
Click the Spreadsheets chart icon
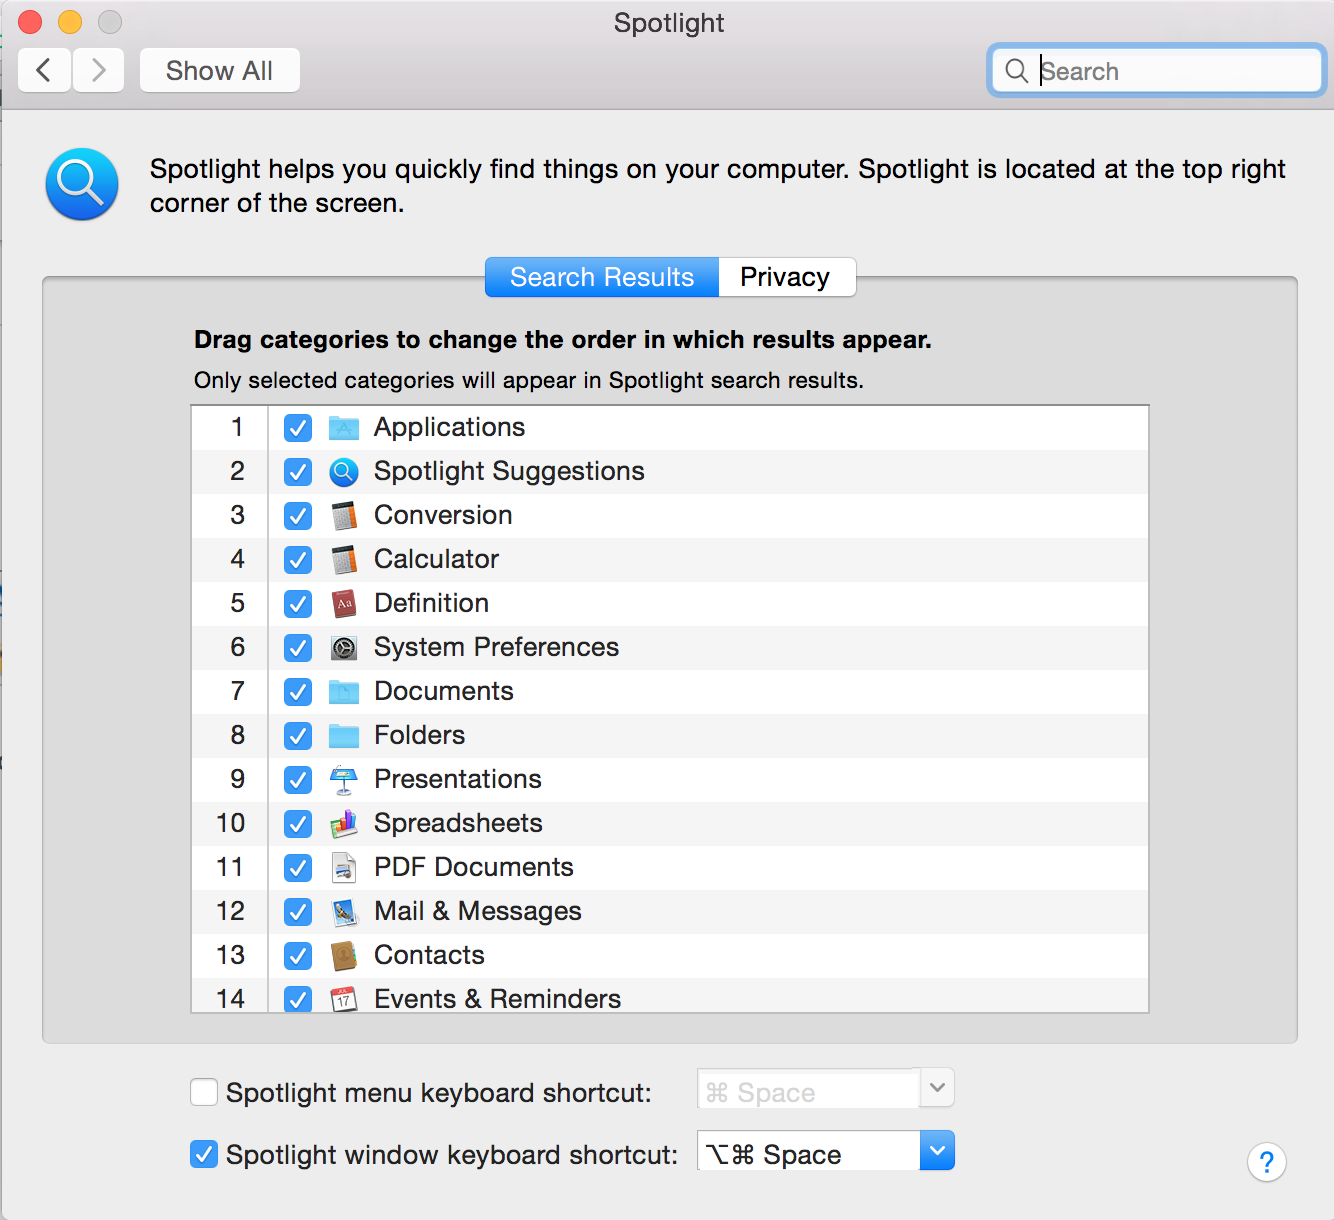344,824
